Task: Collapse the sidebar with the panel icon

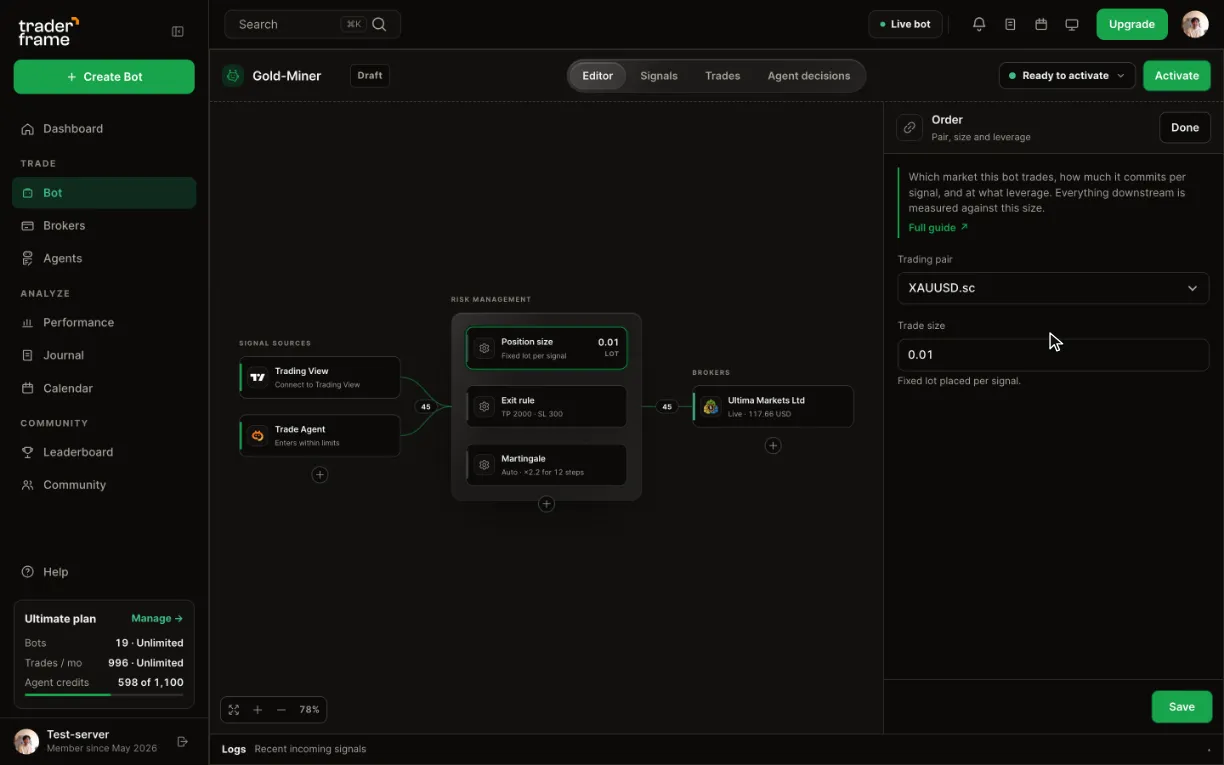Action: [x=178, y=32]
